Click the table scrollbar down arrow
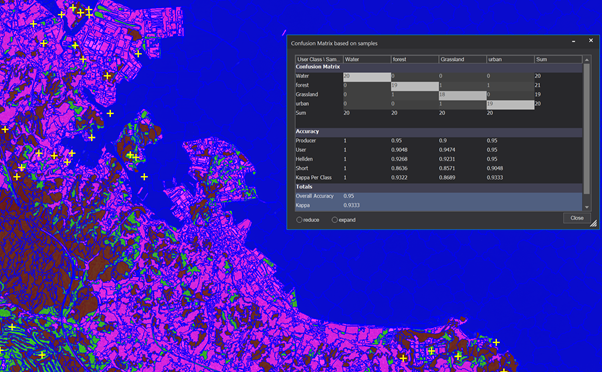602x372 pixels. pos(587,207)
